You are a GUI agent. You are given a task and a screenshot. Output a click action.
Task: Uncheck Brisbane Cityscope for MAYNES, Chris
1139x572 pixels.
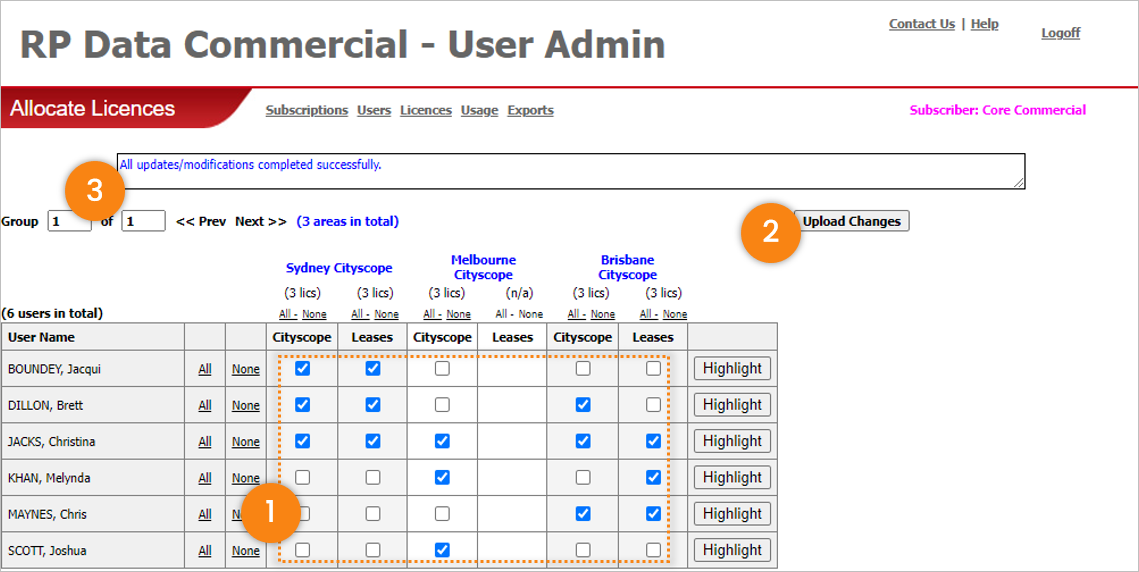[x=583, y=514]
